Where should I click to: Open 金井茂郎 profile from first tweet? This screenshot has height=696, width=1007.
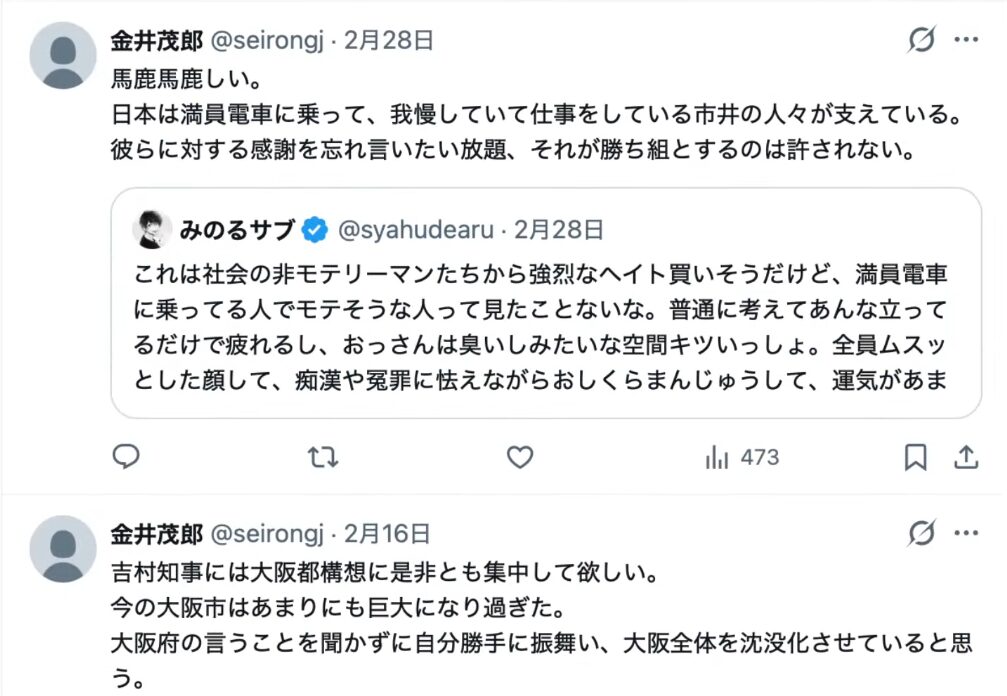[x=157, y=41]
